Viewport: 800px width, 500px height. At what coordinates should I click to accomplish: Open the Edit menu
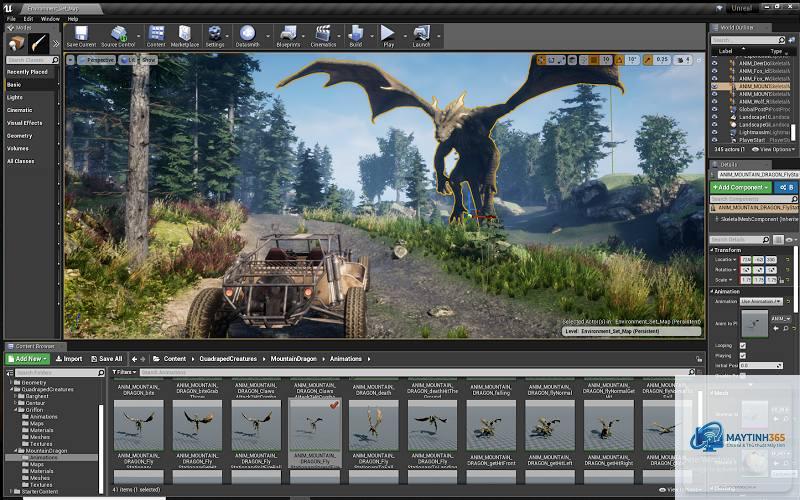[x=28, y=19]
